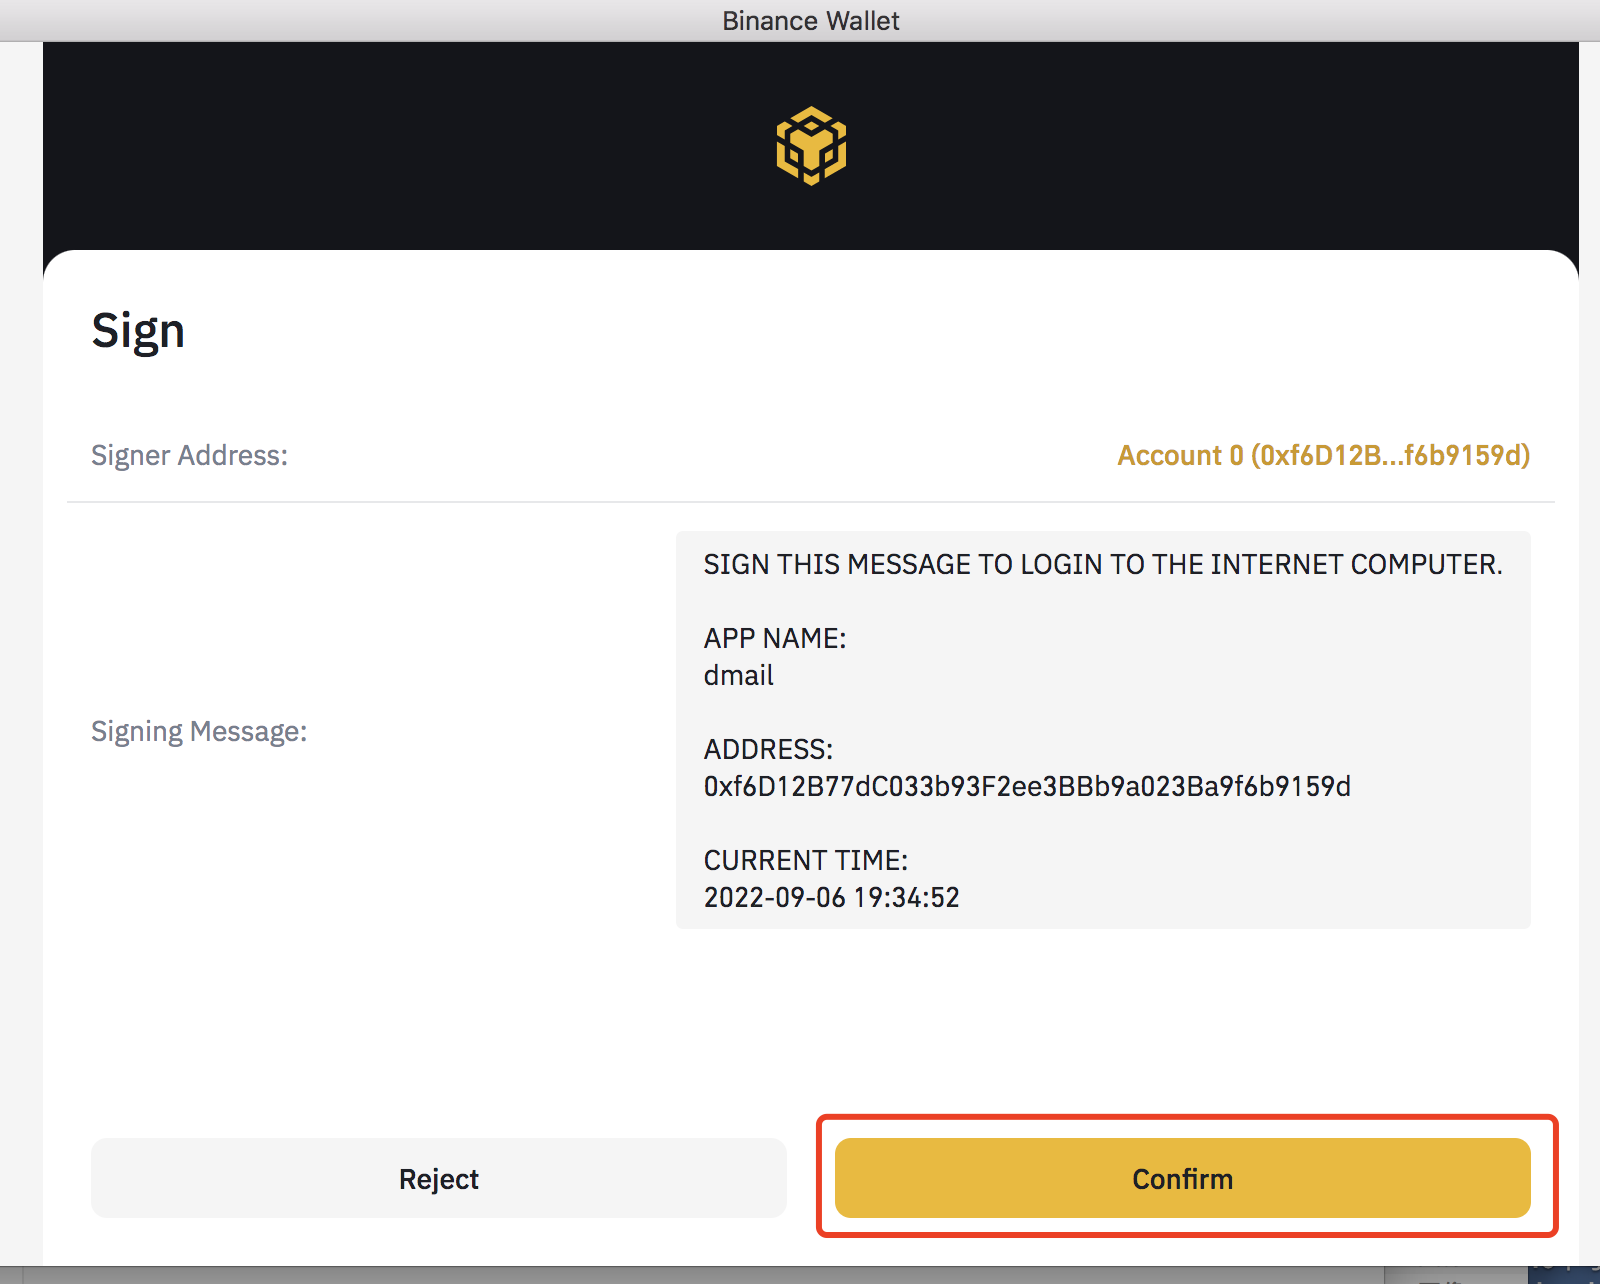Click the 'Sign' heading text
This screenshot has width=1600, height=1284.
138,331
